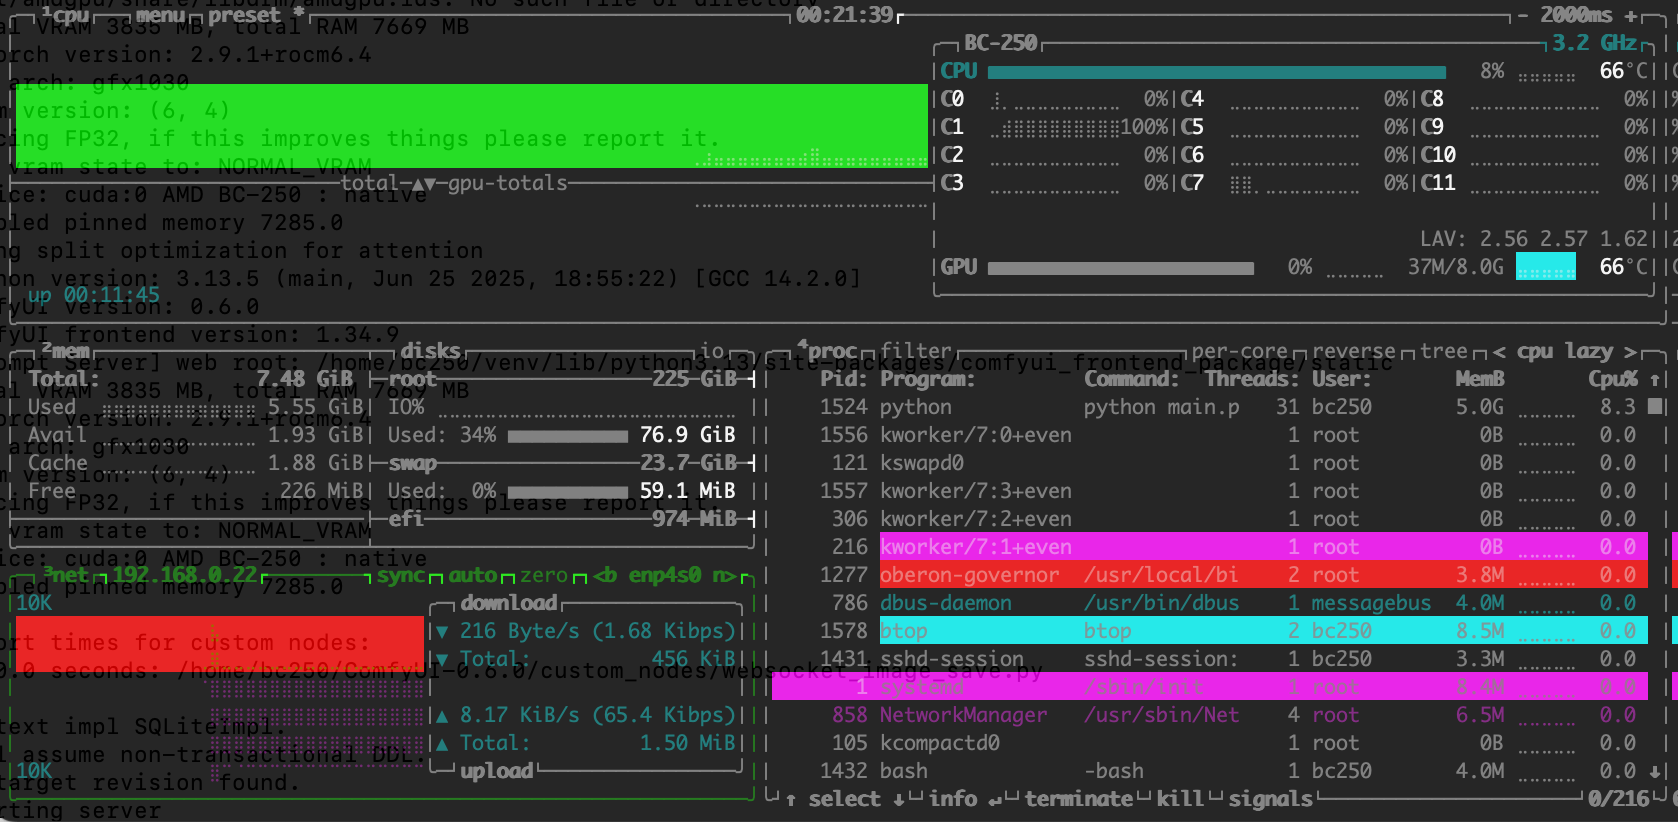The width and height of the screenshot is (1678, 822).
Task: Decrease update interval with the minus sign
Action: [1523, 15]
